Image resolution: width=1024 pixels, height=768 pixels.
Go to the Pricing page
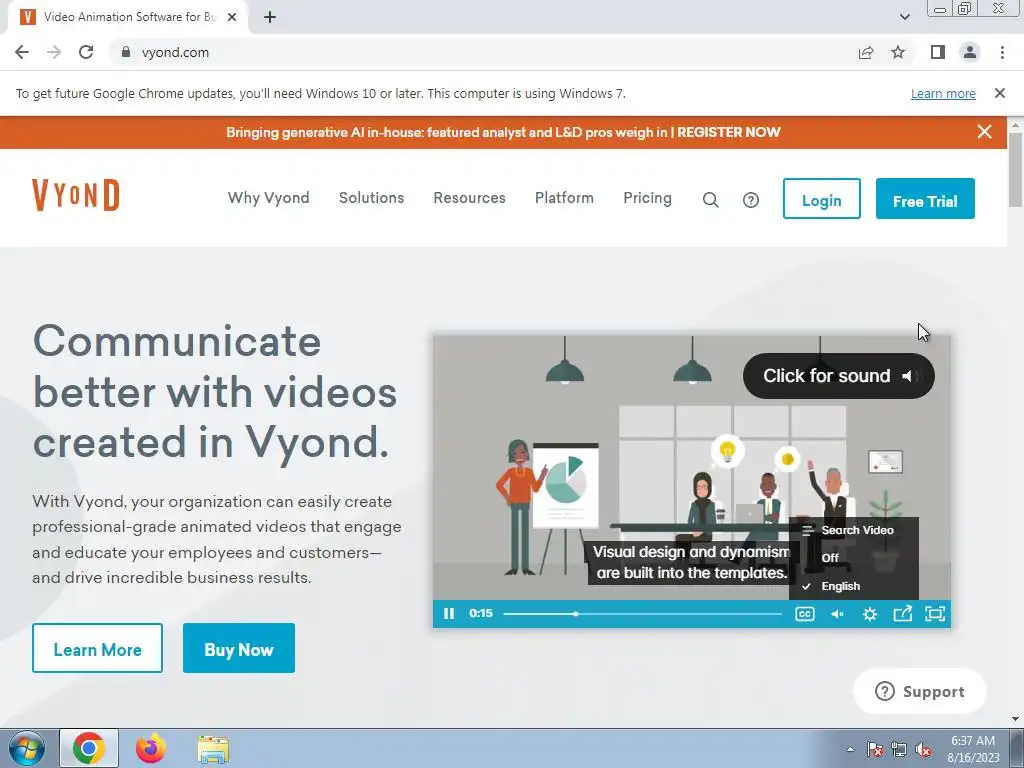pyautogui.click(x=647, y=198)
